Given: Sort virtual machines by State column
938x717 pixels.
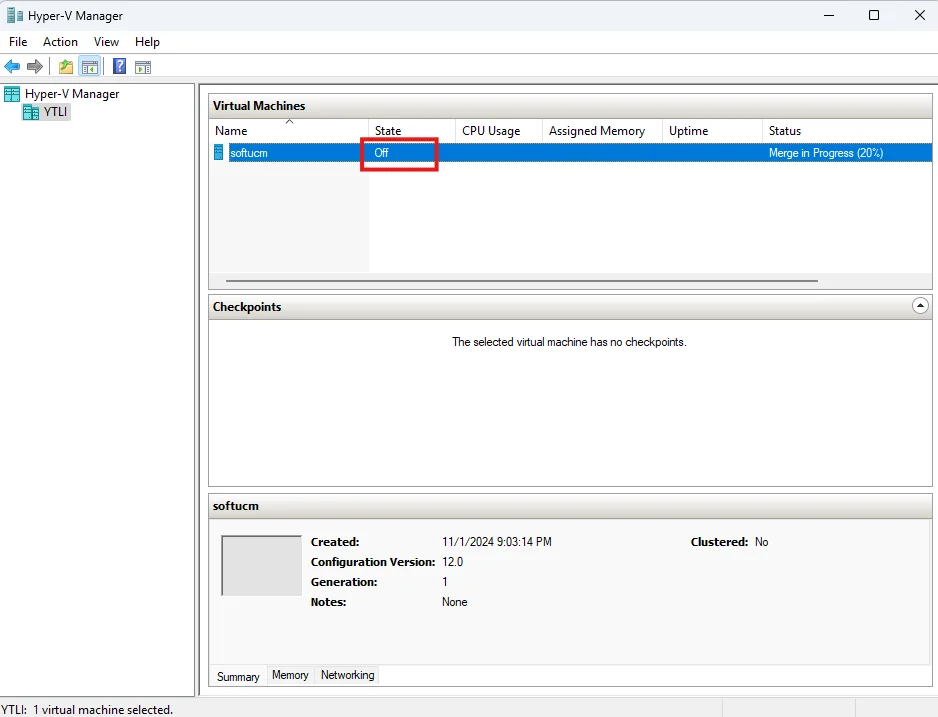Looking at the screenshot, I should pos(412,130).
